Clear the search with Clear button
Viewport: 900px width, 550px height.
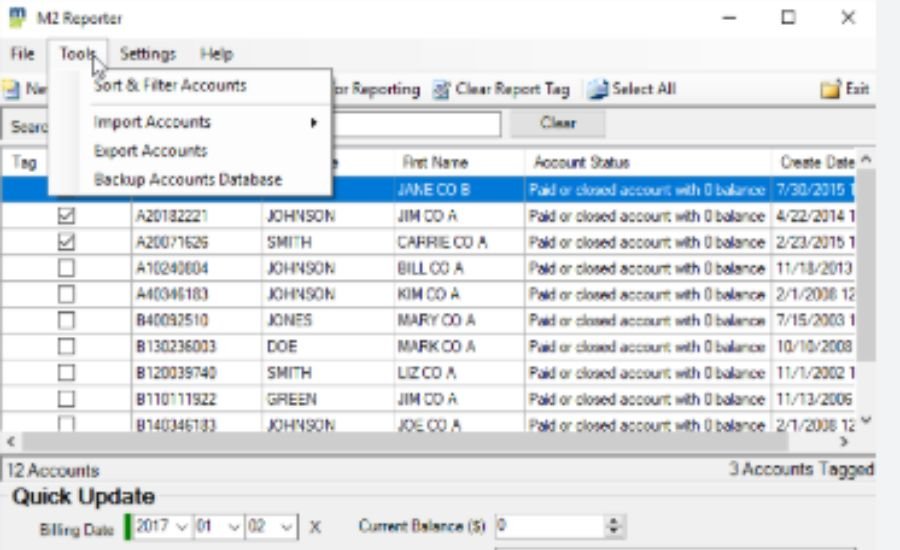pos(557,123)
